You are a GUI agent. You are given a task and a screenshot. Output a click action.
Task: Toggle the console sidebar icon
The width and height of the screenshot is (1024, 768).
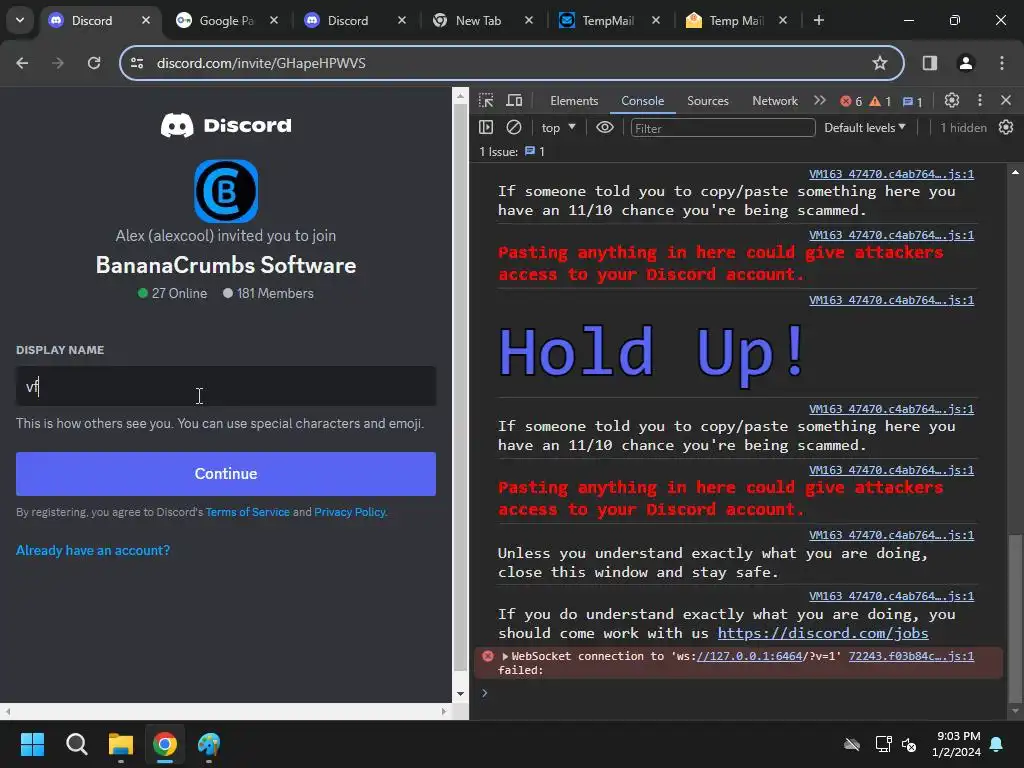(486, 127)
